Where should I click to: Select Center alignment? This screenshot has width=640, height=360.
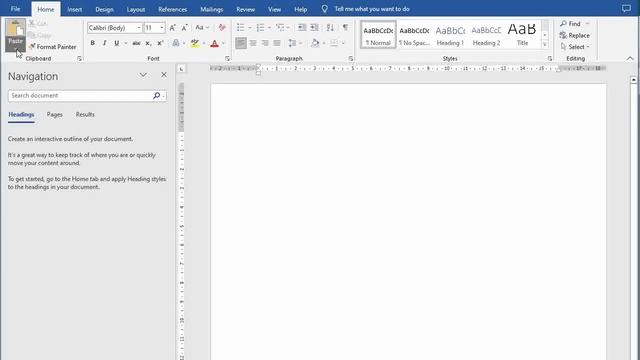click(x=253, y=43)
